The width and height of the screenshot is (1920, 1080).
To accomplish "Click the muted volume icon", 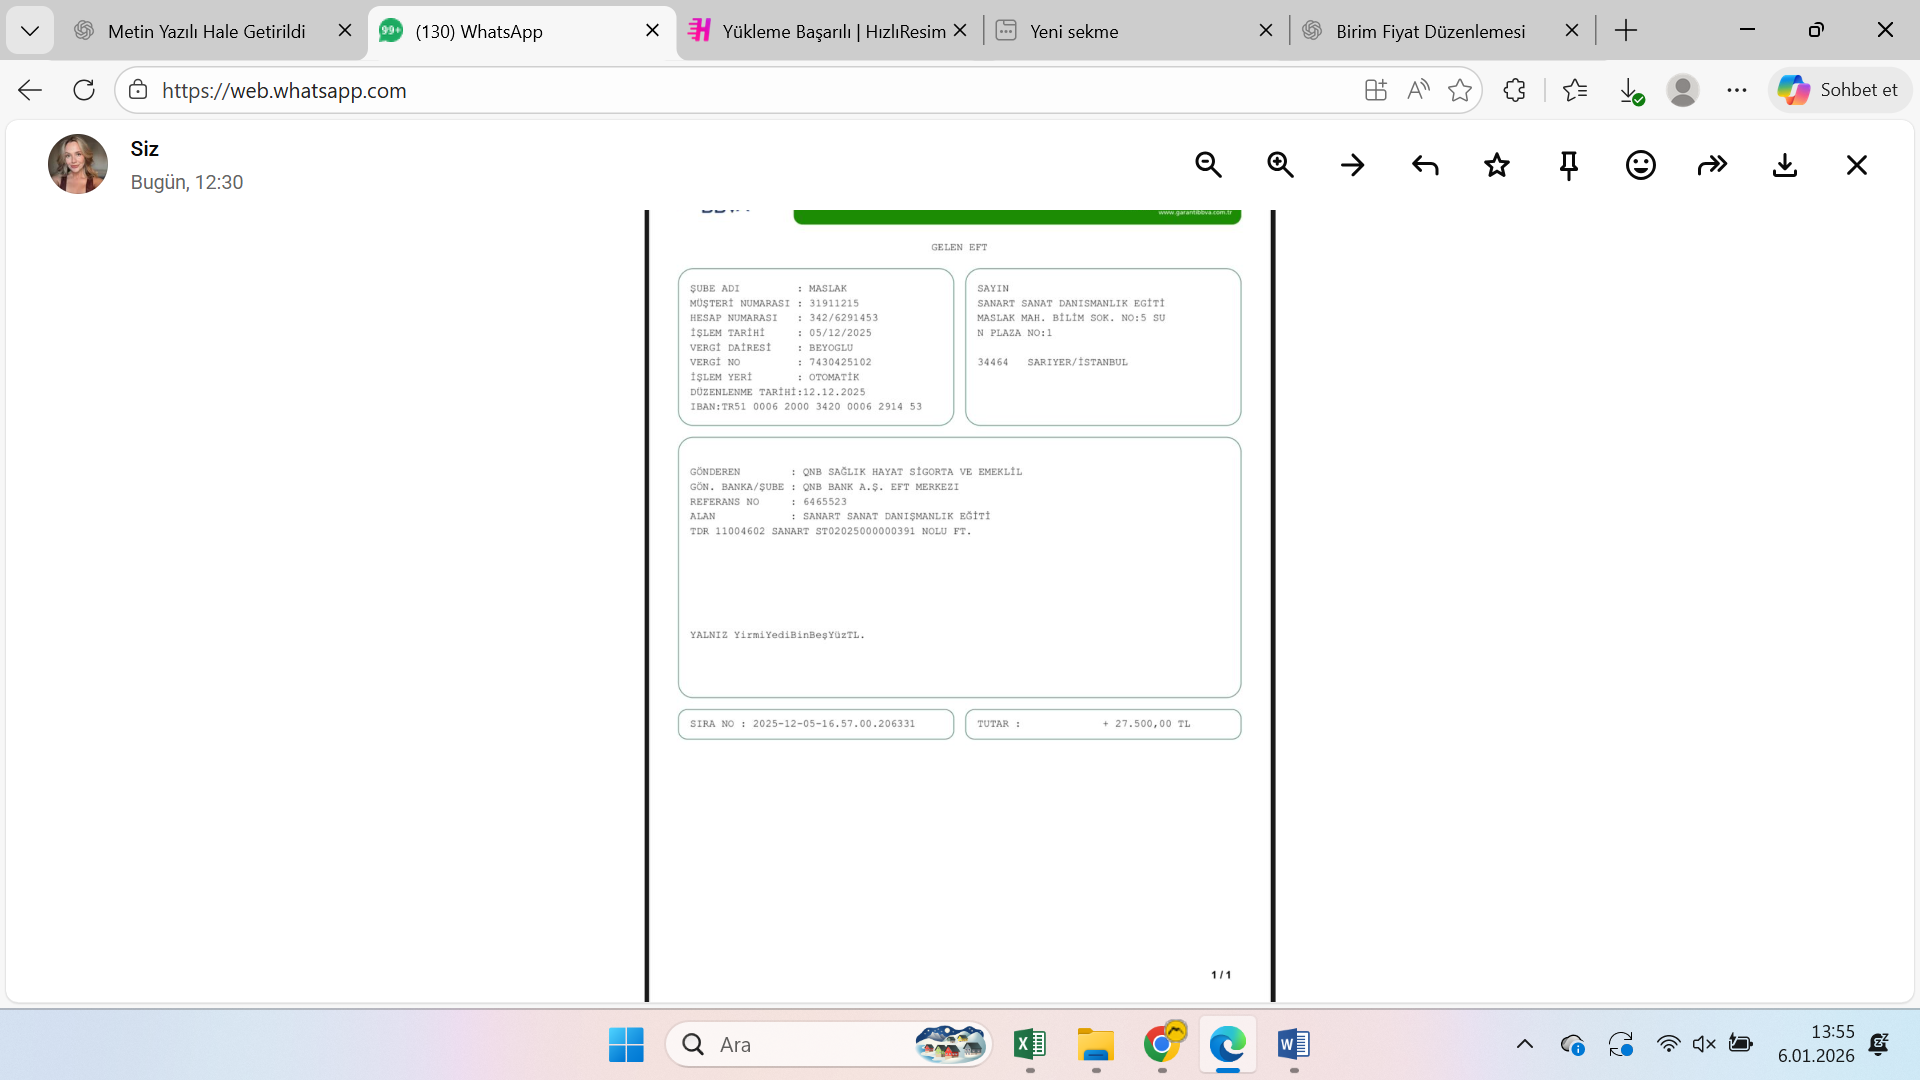I will coord(1704,1045).
